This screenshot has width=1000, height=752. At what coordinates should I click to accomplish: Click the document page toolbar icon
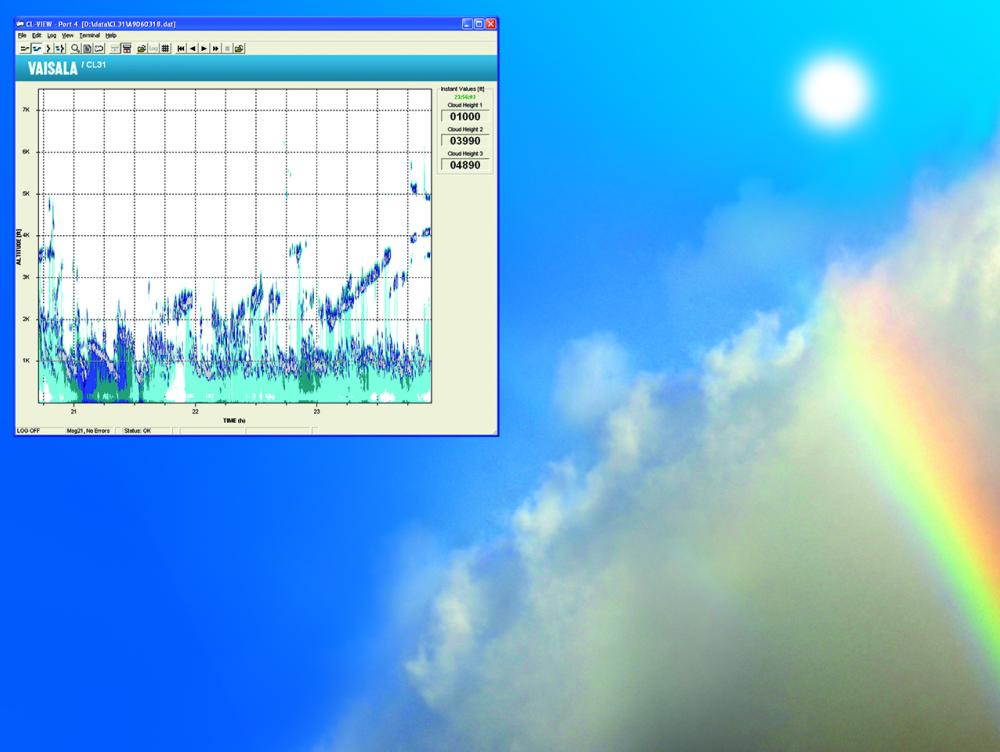point(87,48)
